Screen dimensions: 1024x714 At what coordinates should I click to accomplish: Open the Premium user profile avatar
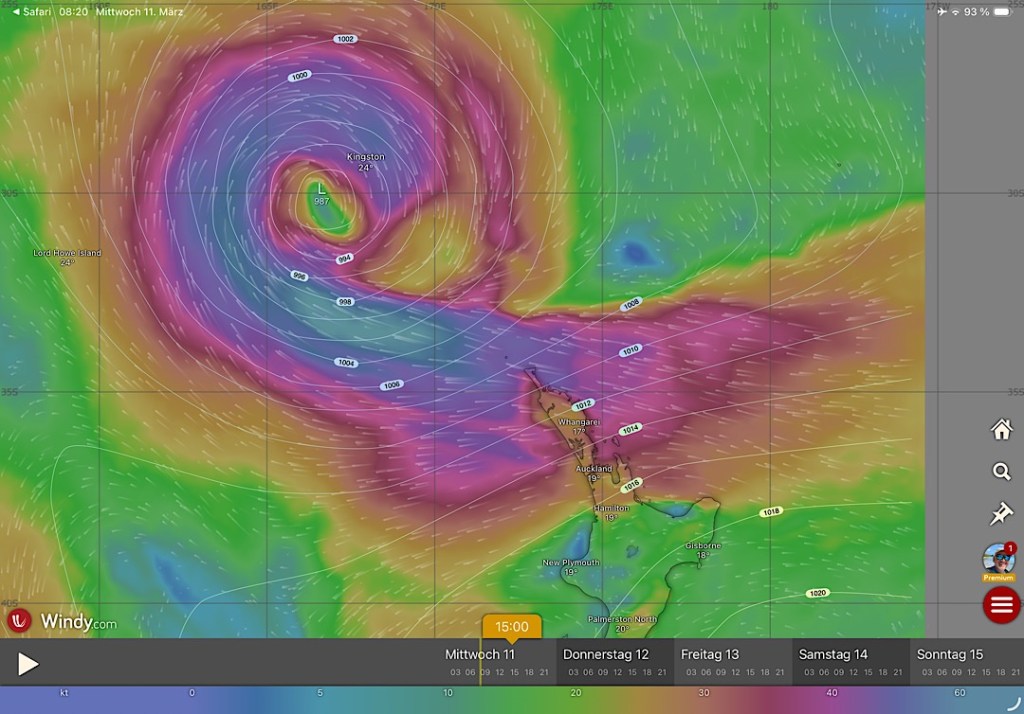(x=999, y=560)
